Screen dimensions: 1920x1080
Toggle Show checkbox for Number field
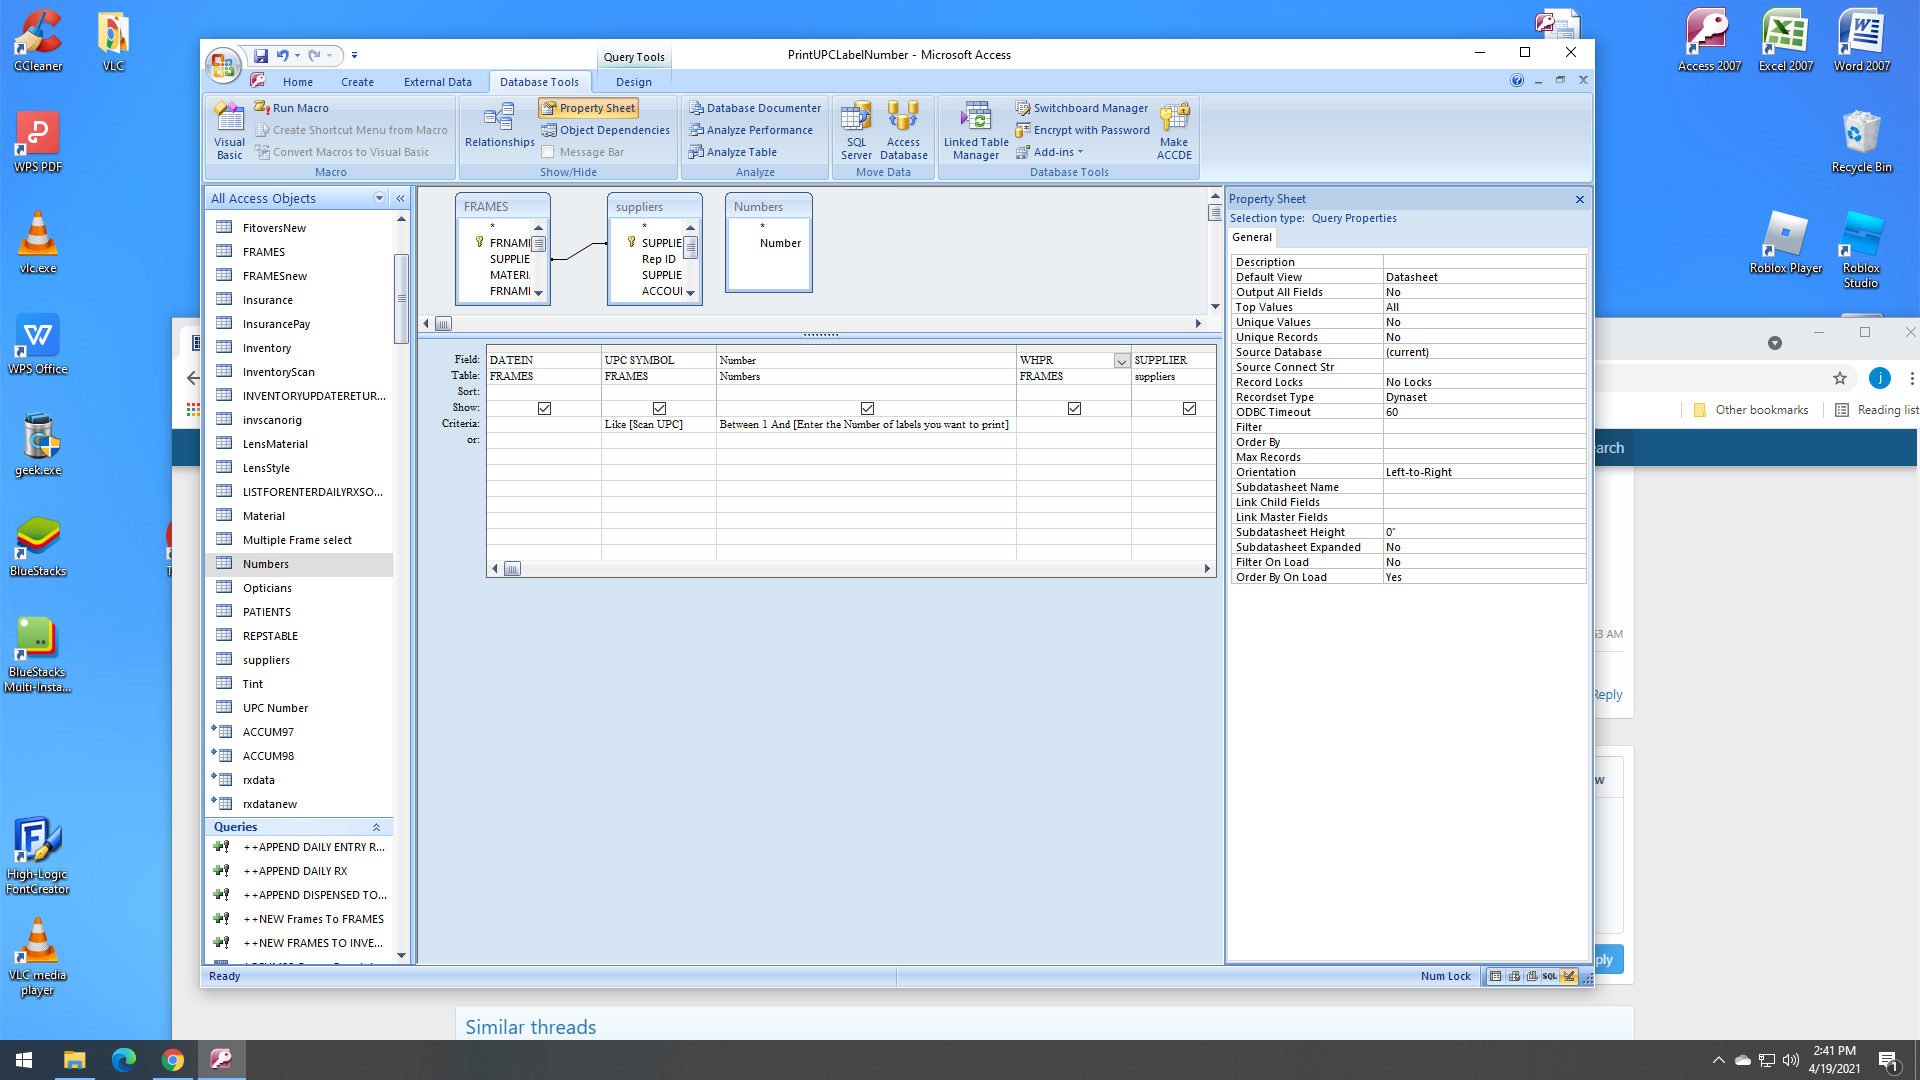pos(867,408)
